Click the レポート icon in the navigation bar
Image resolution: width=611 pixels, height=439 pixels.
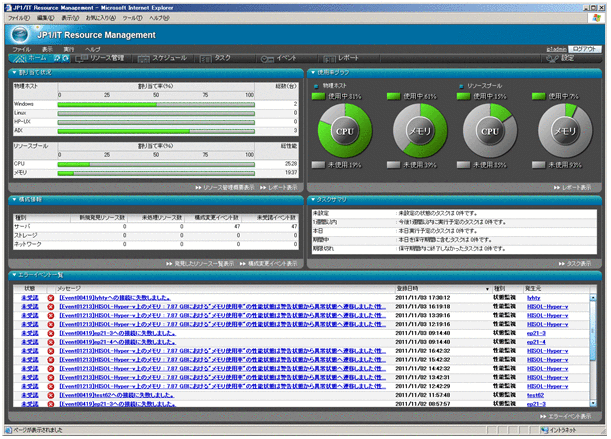point(329,59)
